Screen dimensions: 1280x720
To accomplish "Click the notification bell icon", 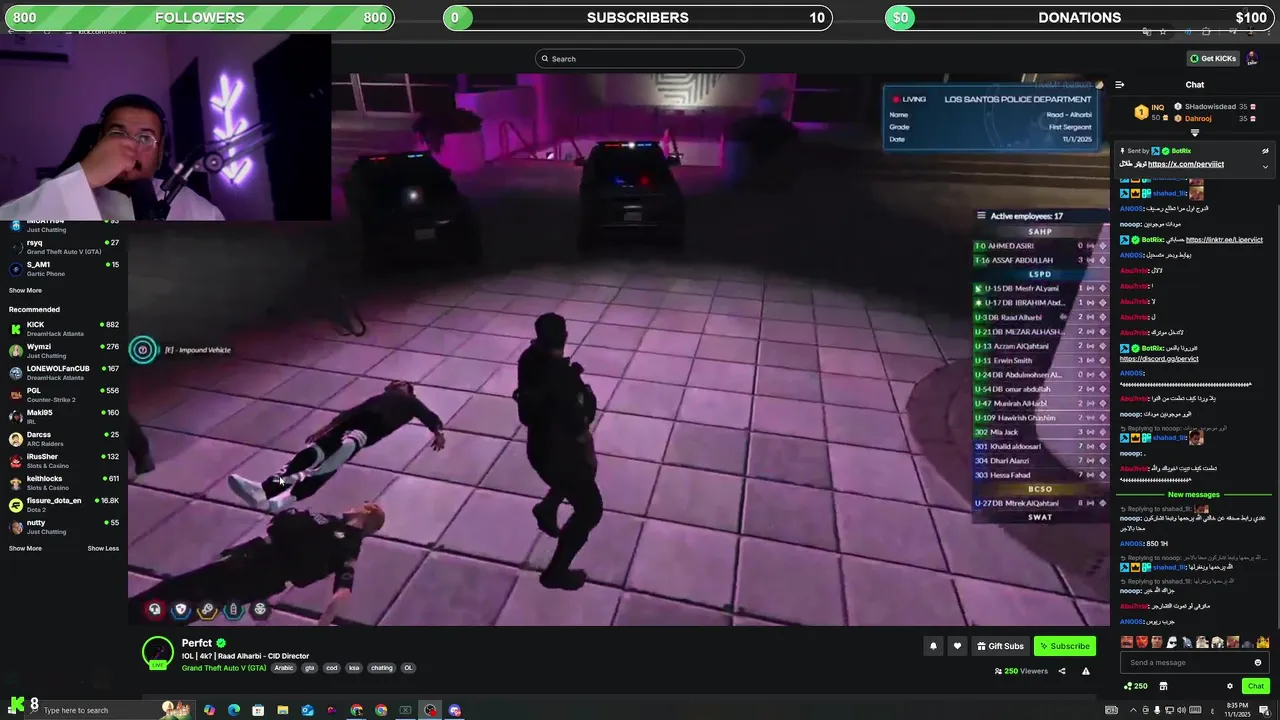I will pos(933,646).
